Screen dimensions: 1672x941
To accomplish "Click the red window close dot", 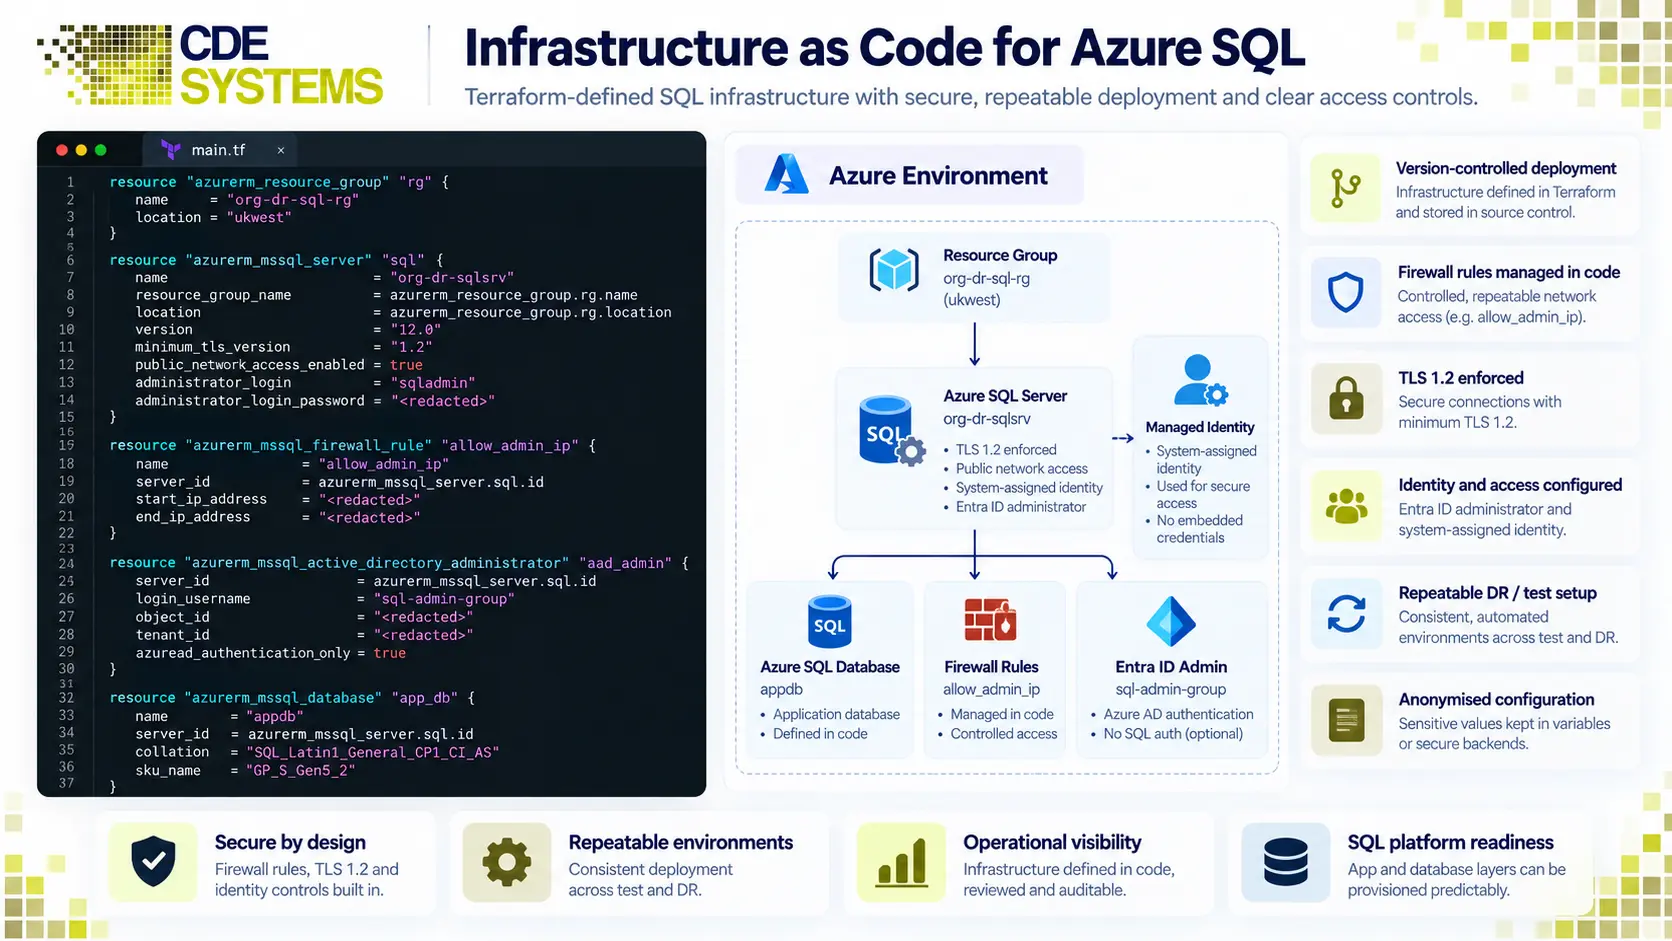I will point(62,150).
